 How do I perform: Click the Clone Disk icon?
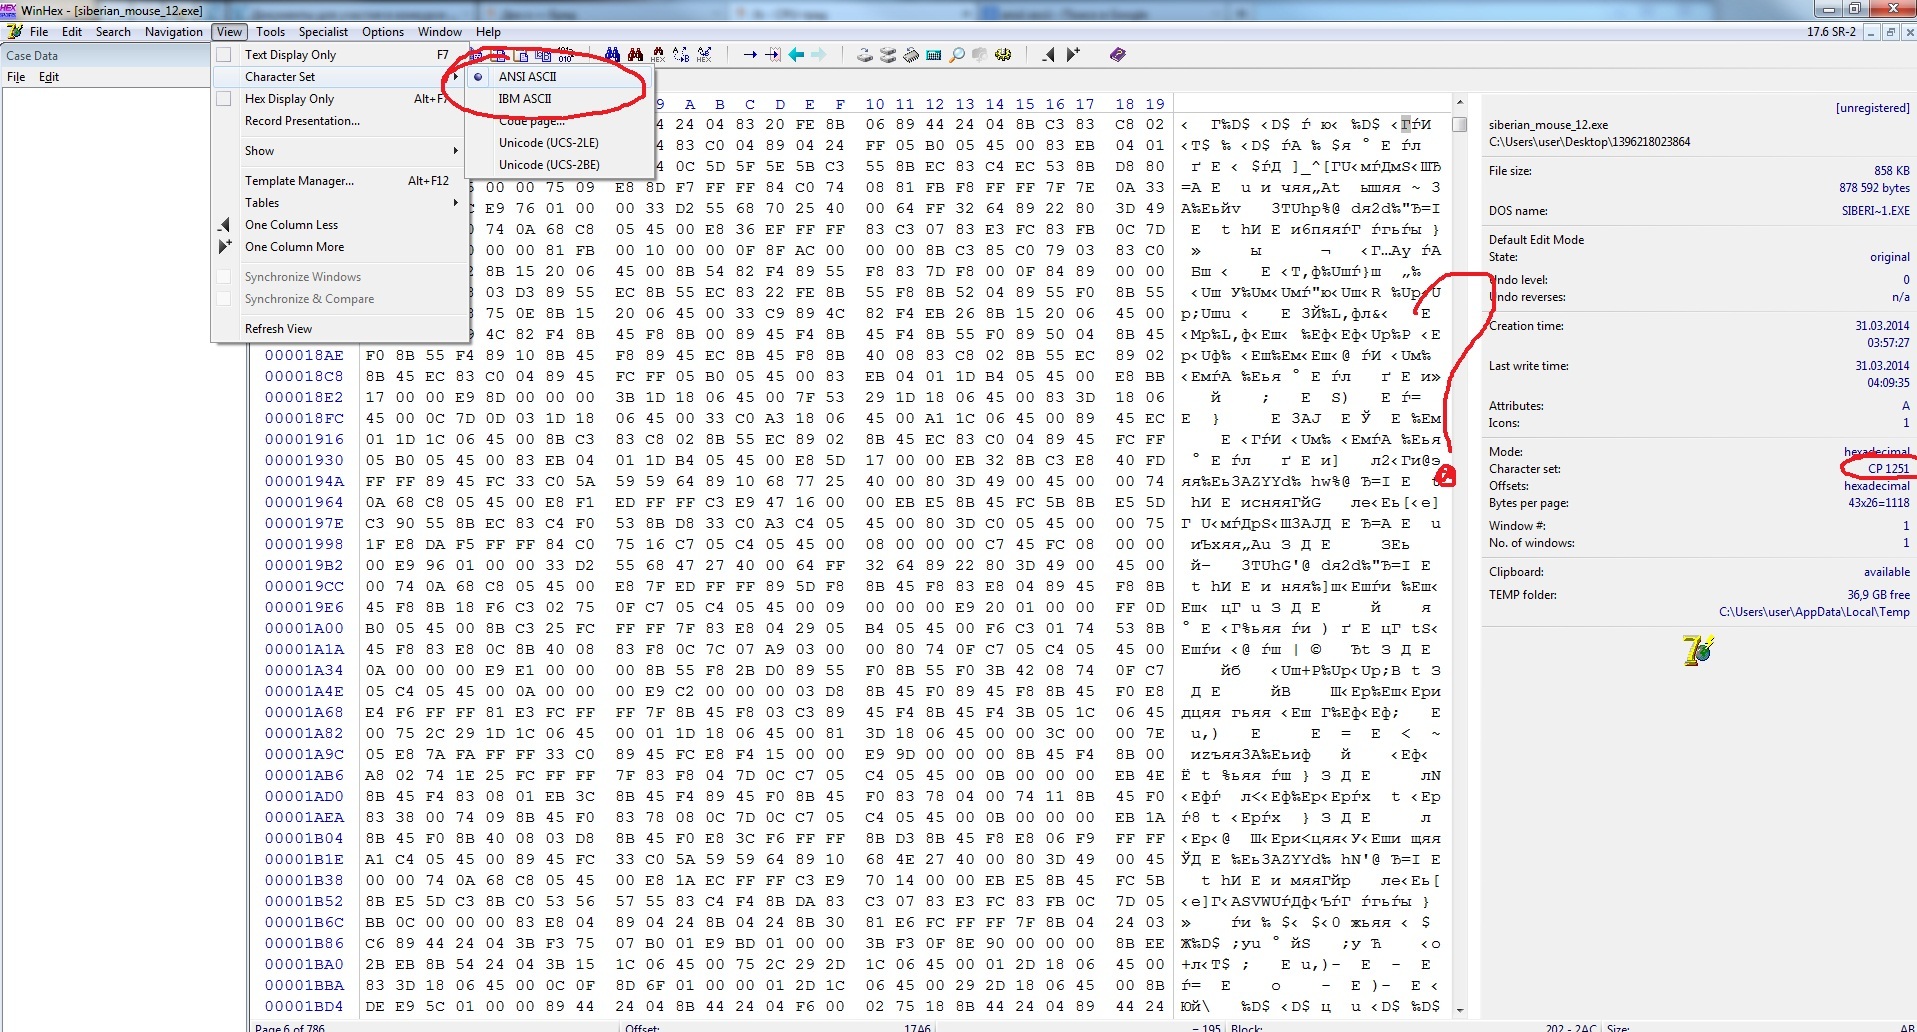[865, 55]
